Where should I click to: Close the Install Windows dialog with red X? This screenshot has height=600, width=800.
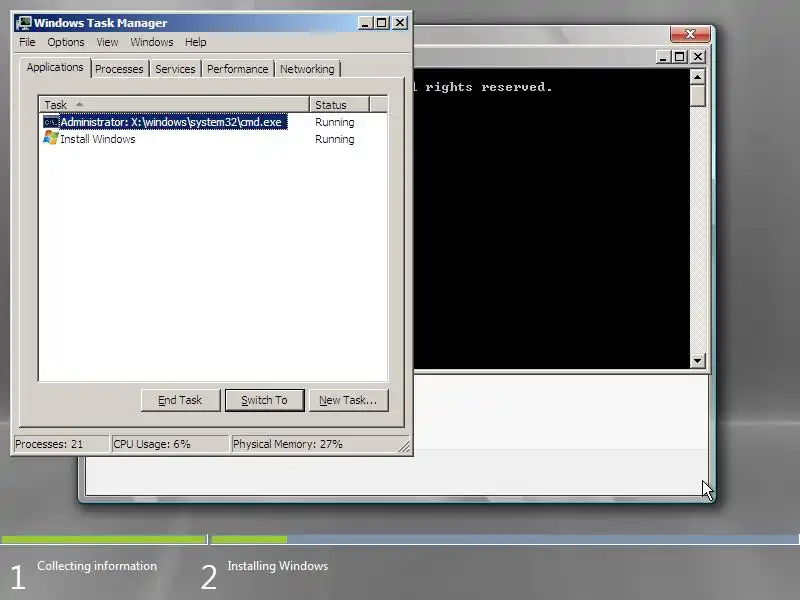pyautogui.click(x=690, y=34)
